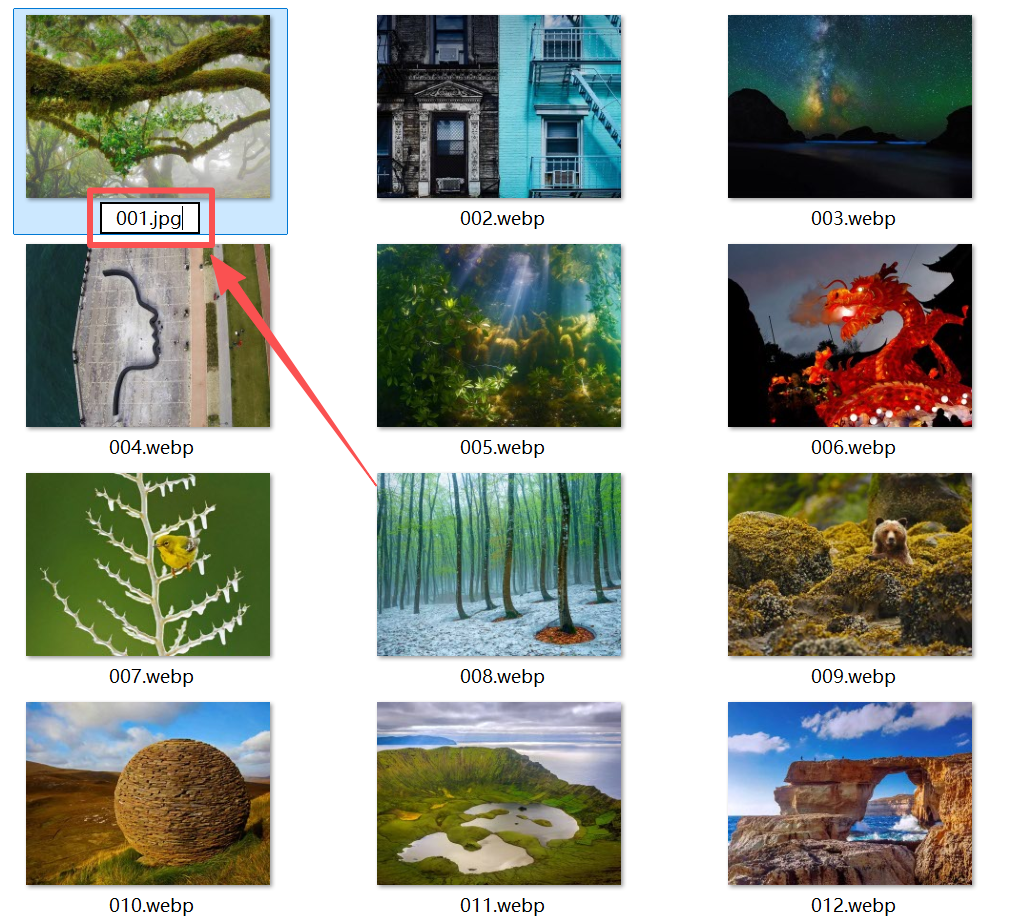Select the bear among mossy rocks thumbnail
Screen dimensions: 1026x921
pos(849,565)
